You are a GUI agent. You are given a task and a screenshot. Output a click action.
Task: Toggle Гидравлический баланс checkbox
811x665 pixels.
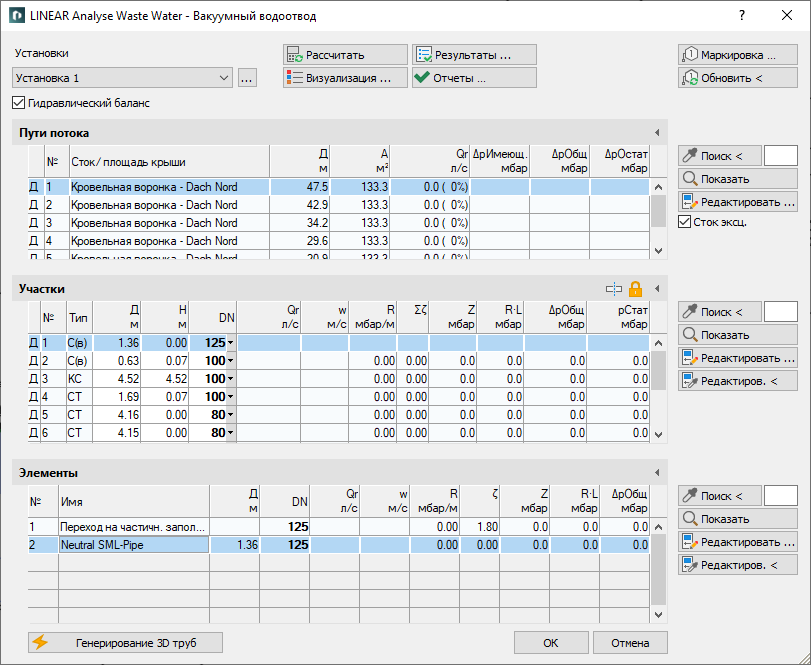click(x=19, y=103)
